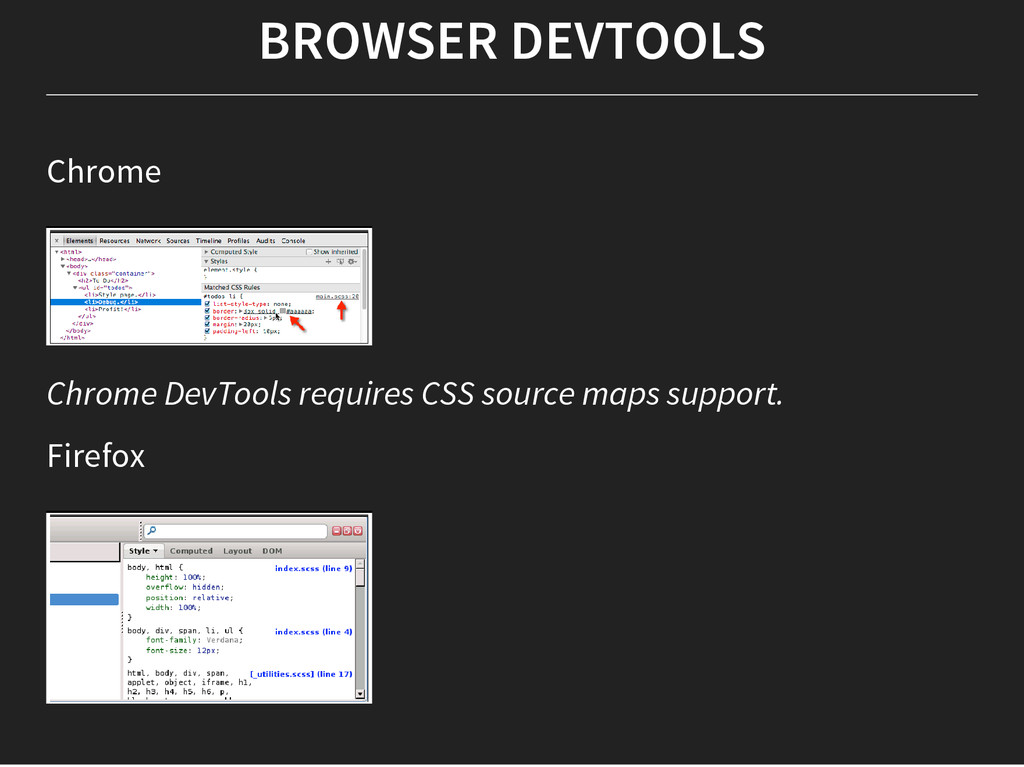The height and width of the screenshot is (767, 1024).
Task: Click the Chrome styles pane scrollbar
Action: [x=364, y=281]
